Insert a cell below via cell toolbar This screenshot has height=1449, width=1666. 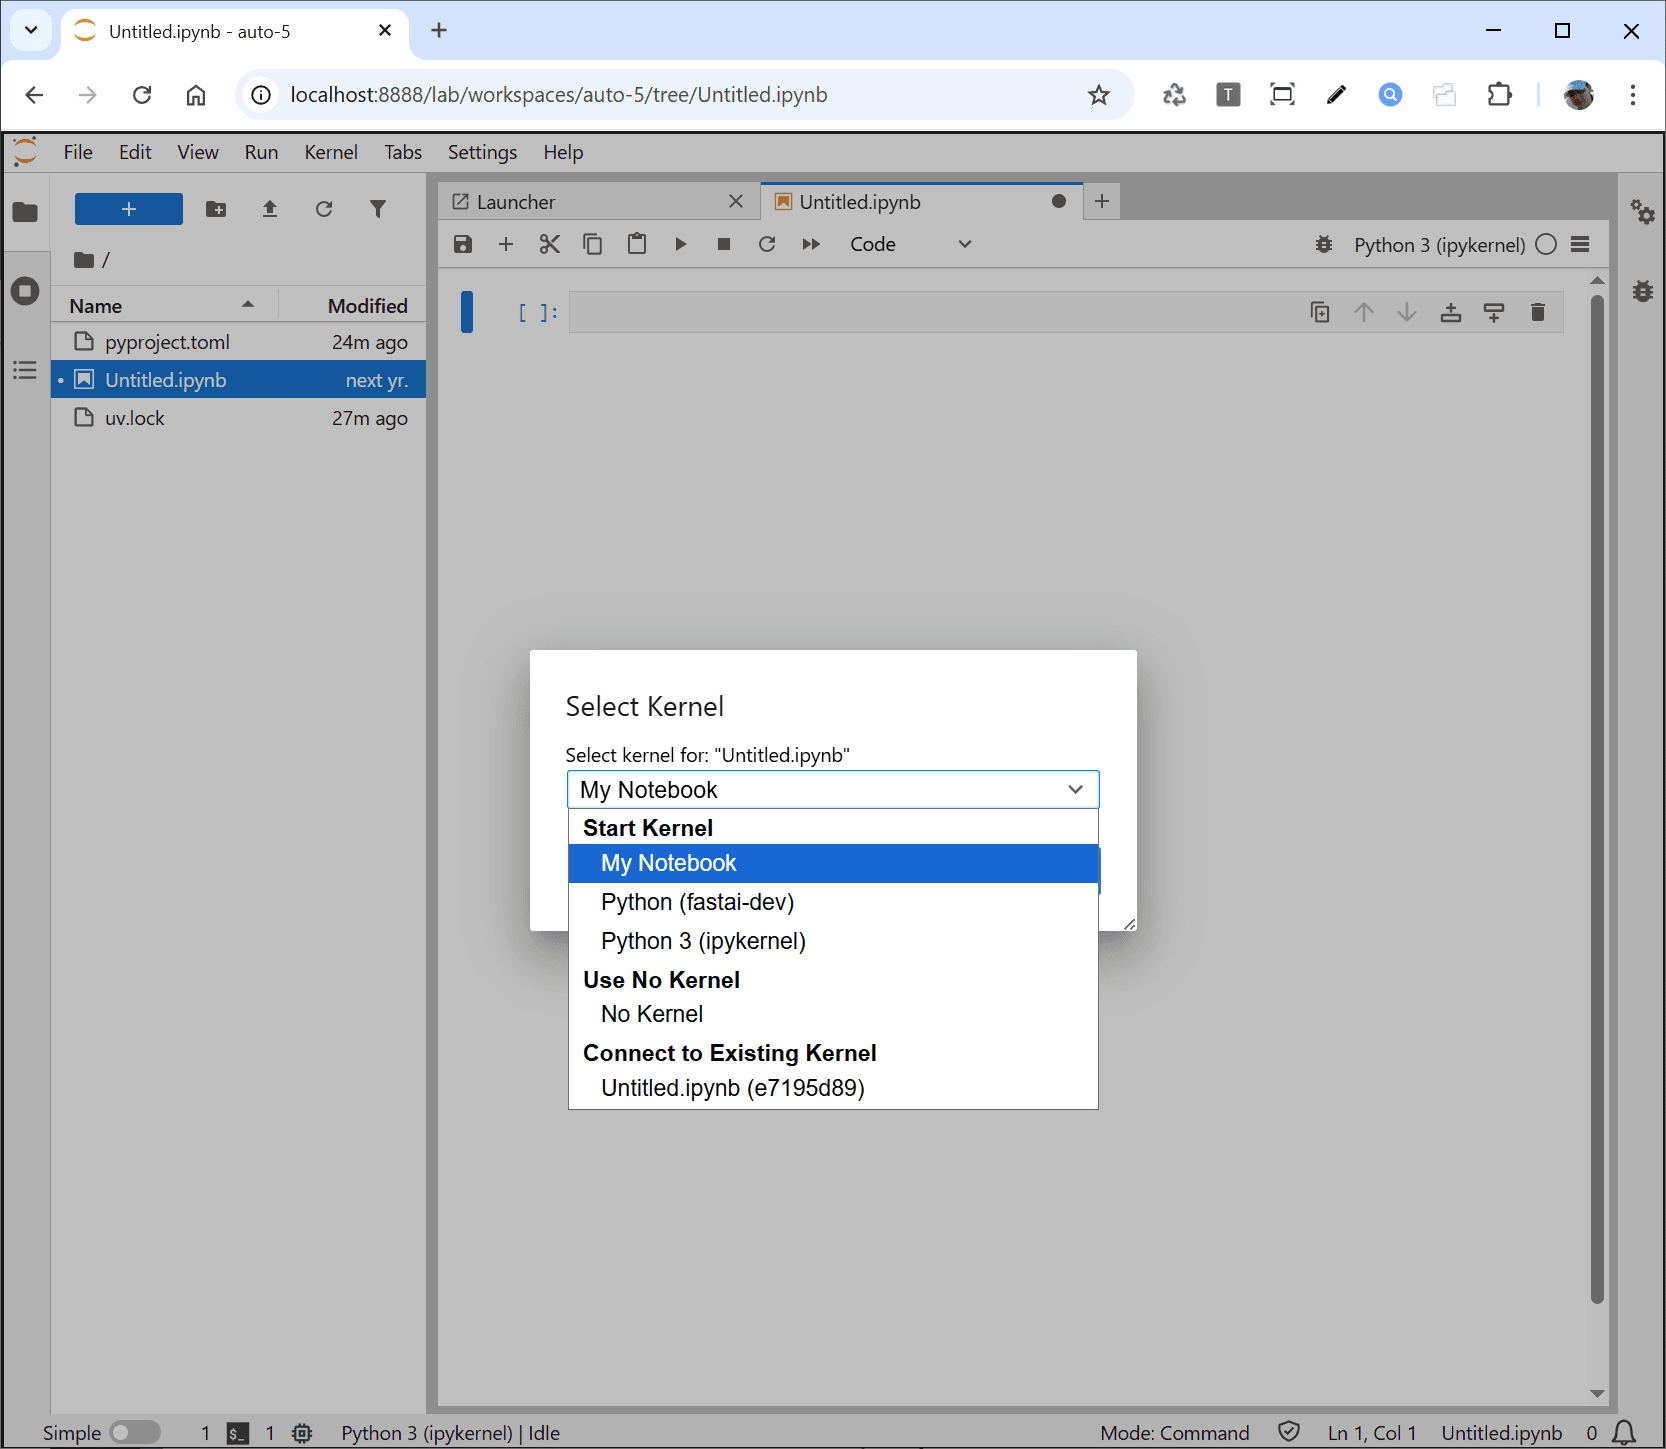click(x=1494, y=313)
